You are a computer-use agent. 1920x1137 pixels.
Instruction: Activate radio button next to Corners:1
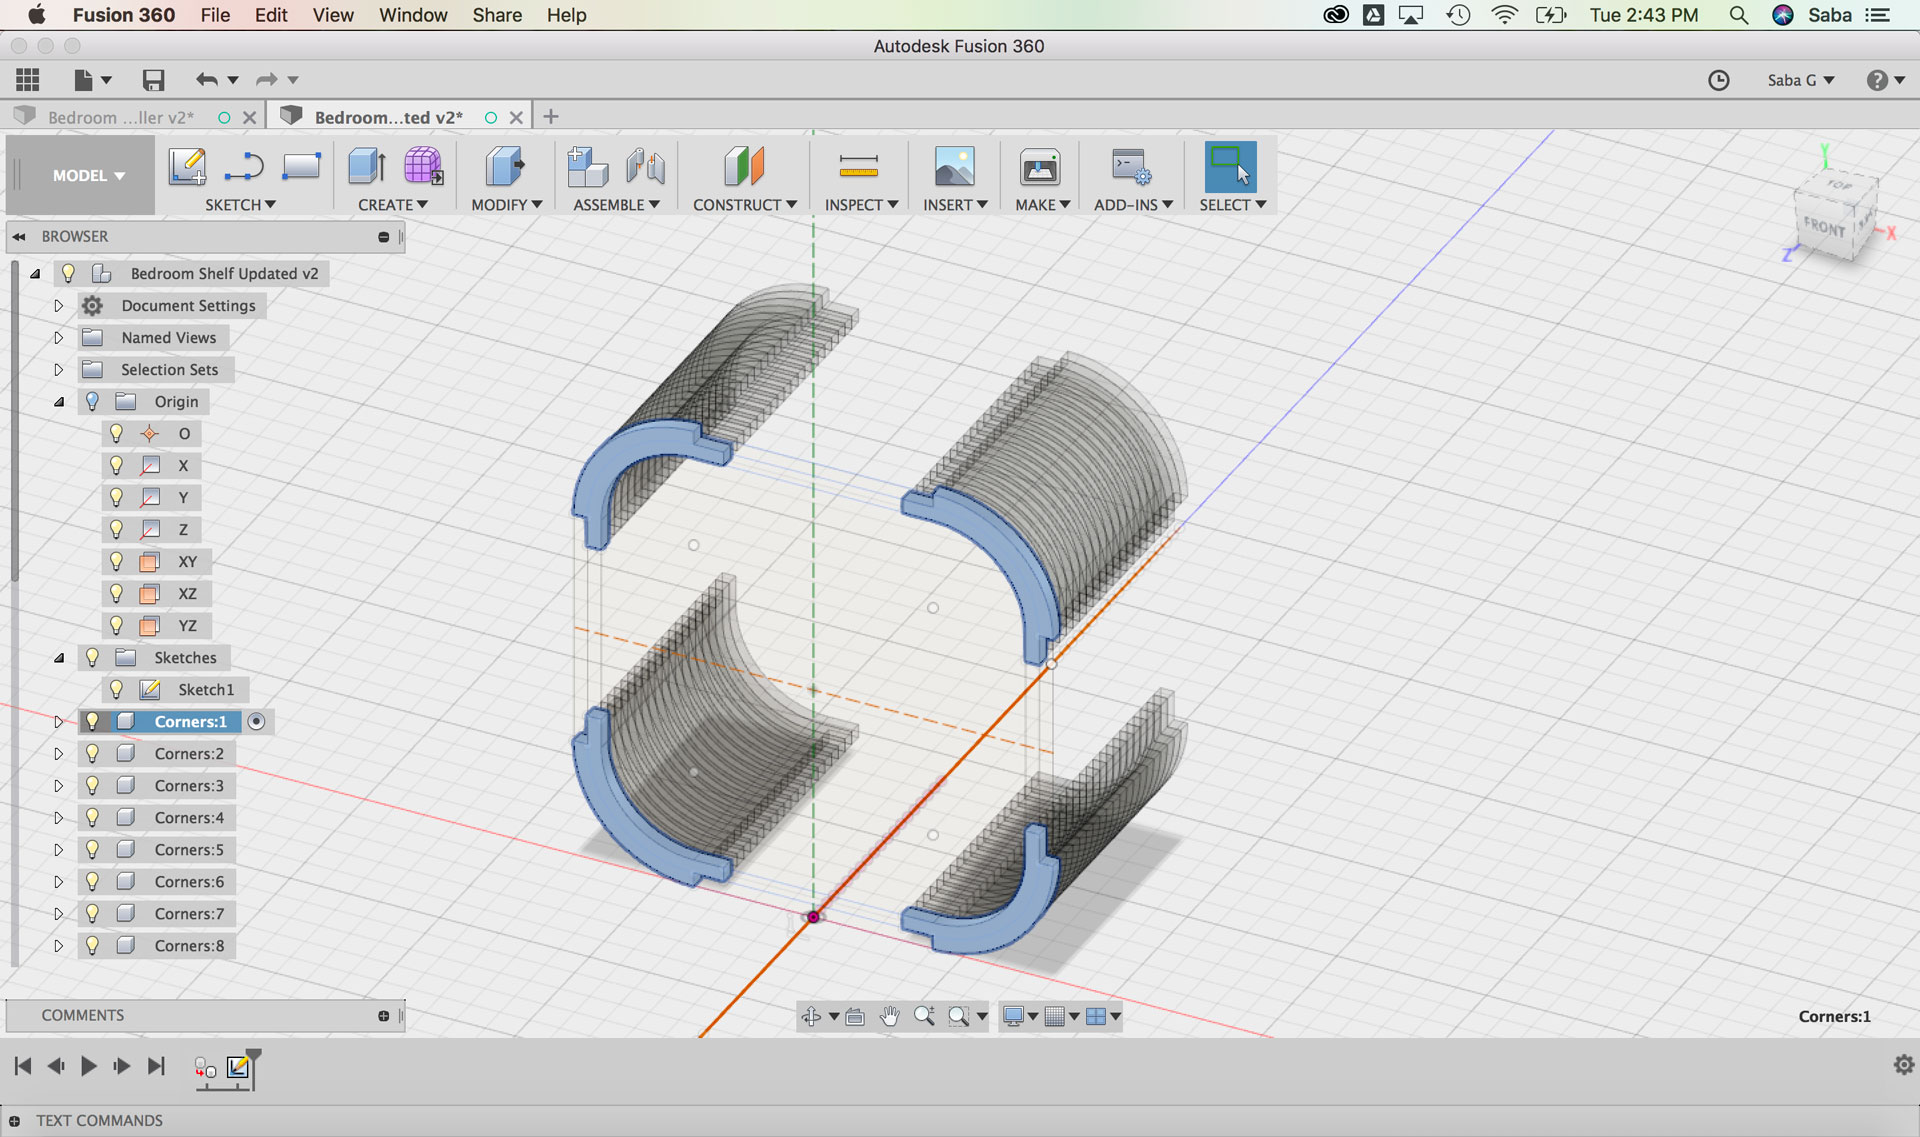(x=257, y=721)
